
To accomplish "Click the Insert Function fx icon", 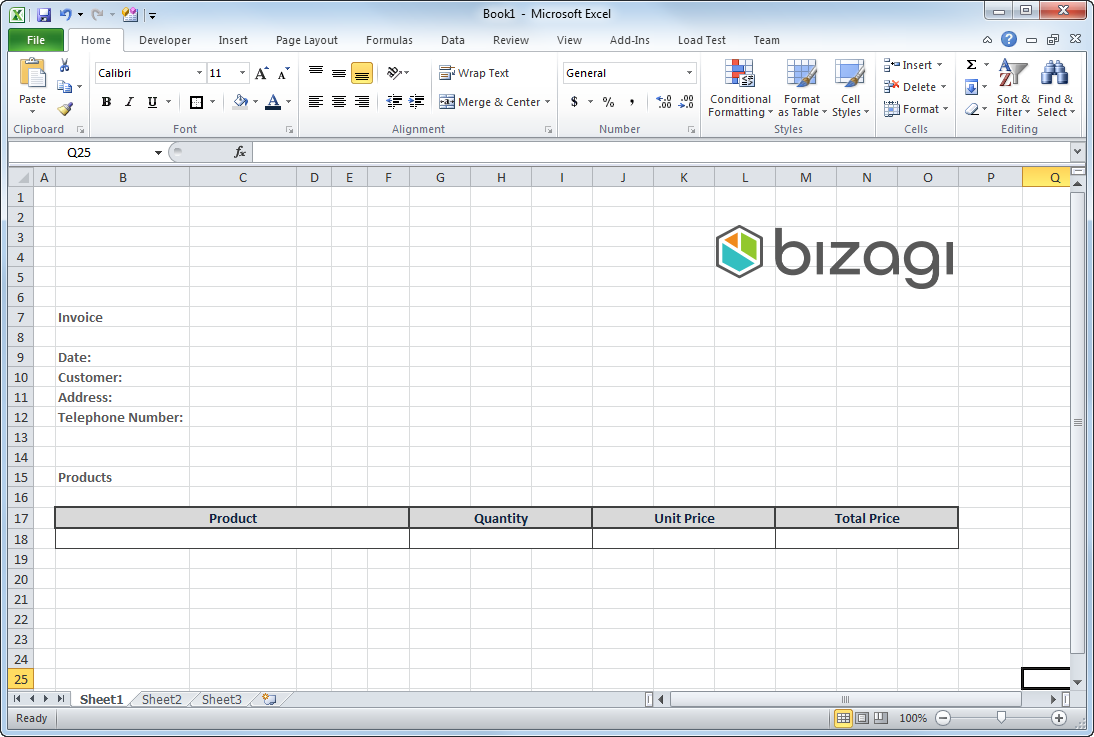I will (239, 152).
